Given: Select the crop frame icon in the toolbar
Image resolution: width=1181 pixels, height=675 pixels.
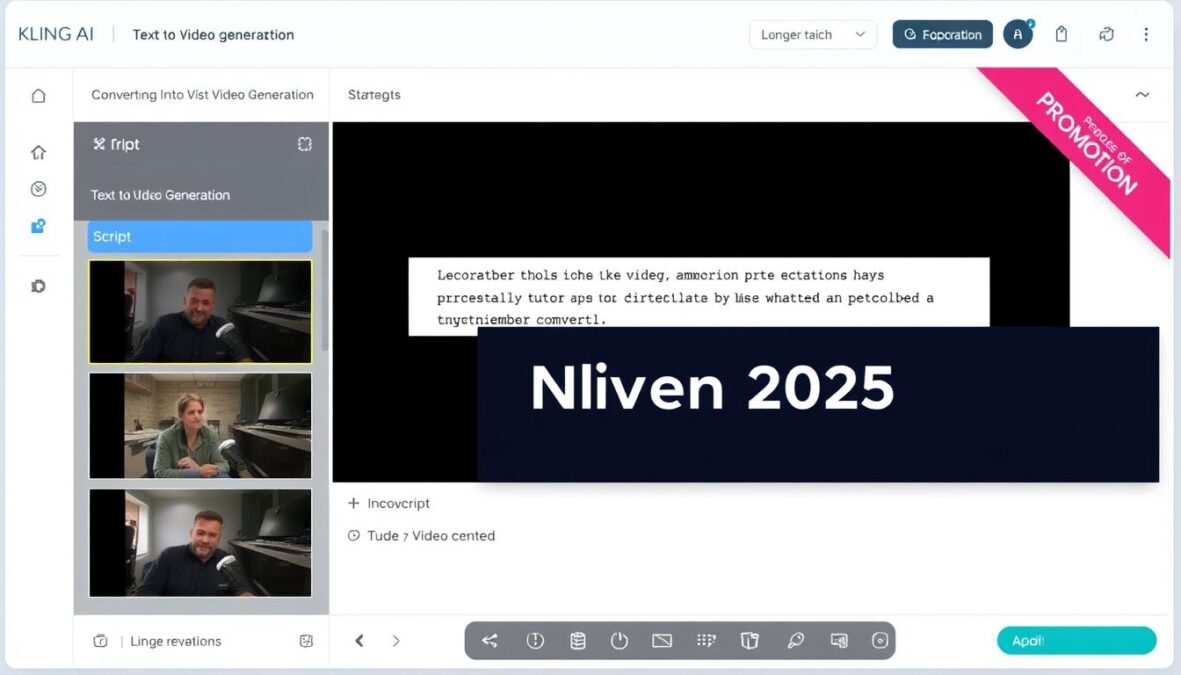Looking at the screenshot, I should 662,640.
